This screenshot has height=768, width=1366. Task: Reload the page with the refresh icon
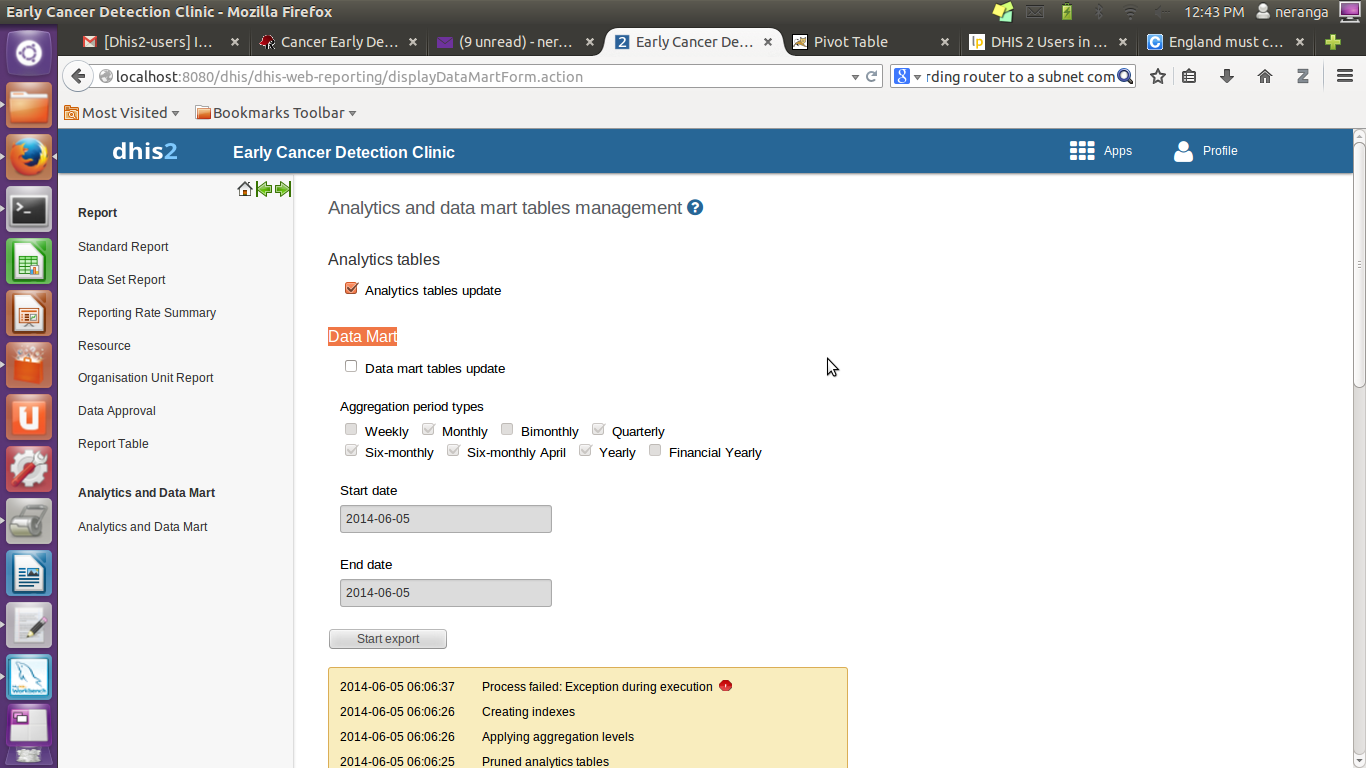tap(871, 76)
